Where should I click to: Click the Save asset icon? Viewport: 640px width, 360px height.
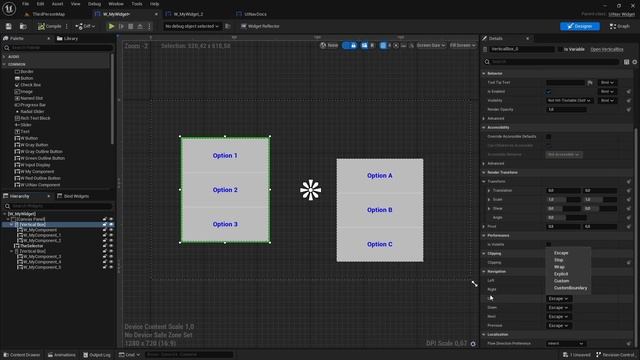coord(9,26)
